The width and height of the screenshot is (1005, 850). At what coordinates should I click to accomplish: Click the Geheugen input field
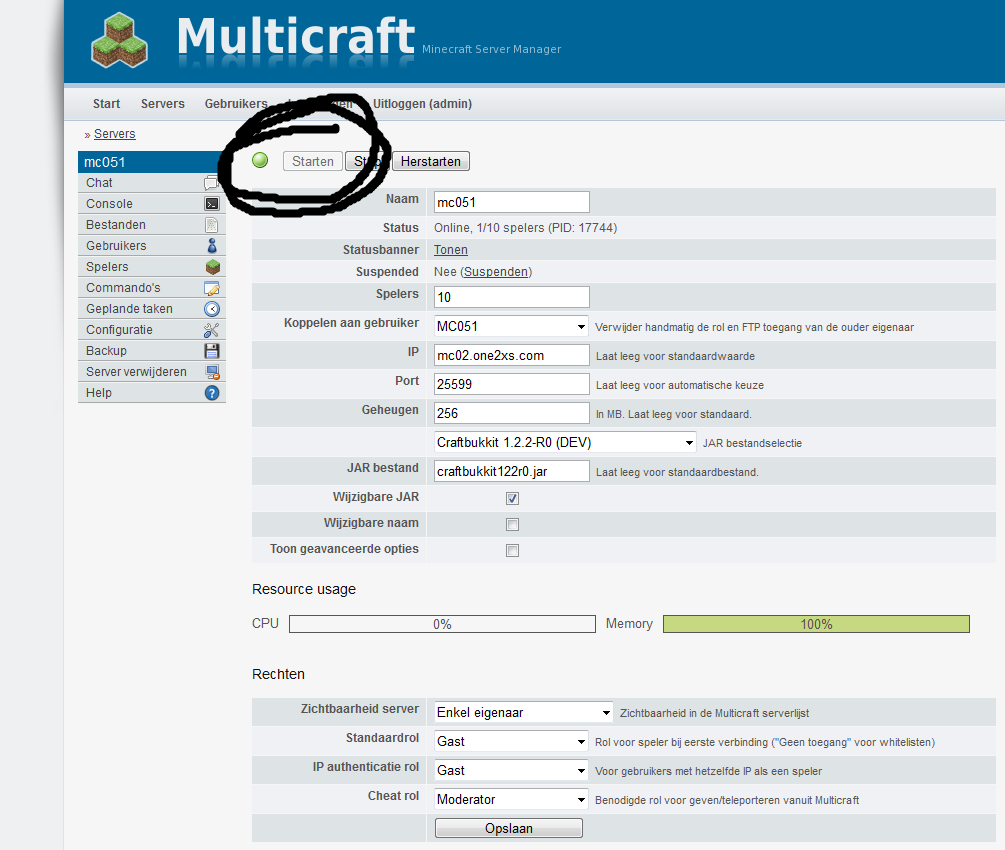click(x=511, y=413)
